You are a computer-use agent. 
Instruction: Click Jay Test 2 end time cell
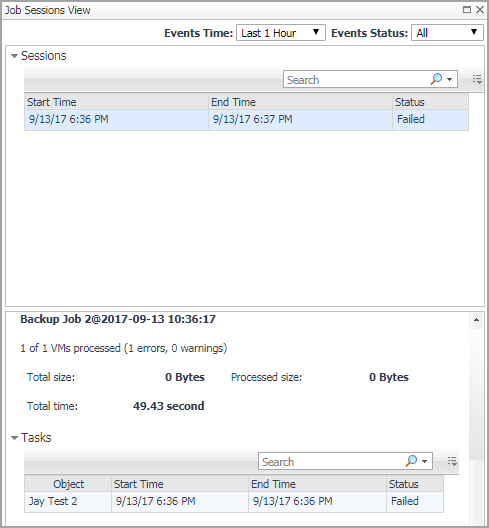pyautogui.click(x=318, y=501)
